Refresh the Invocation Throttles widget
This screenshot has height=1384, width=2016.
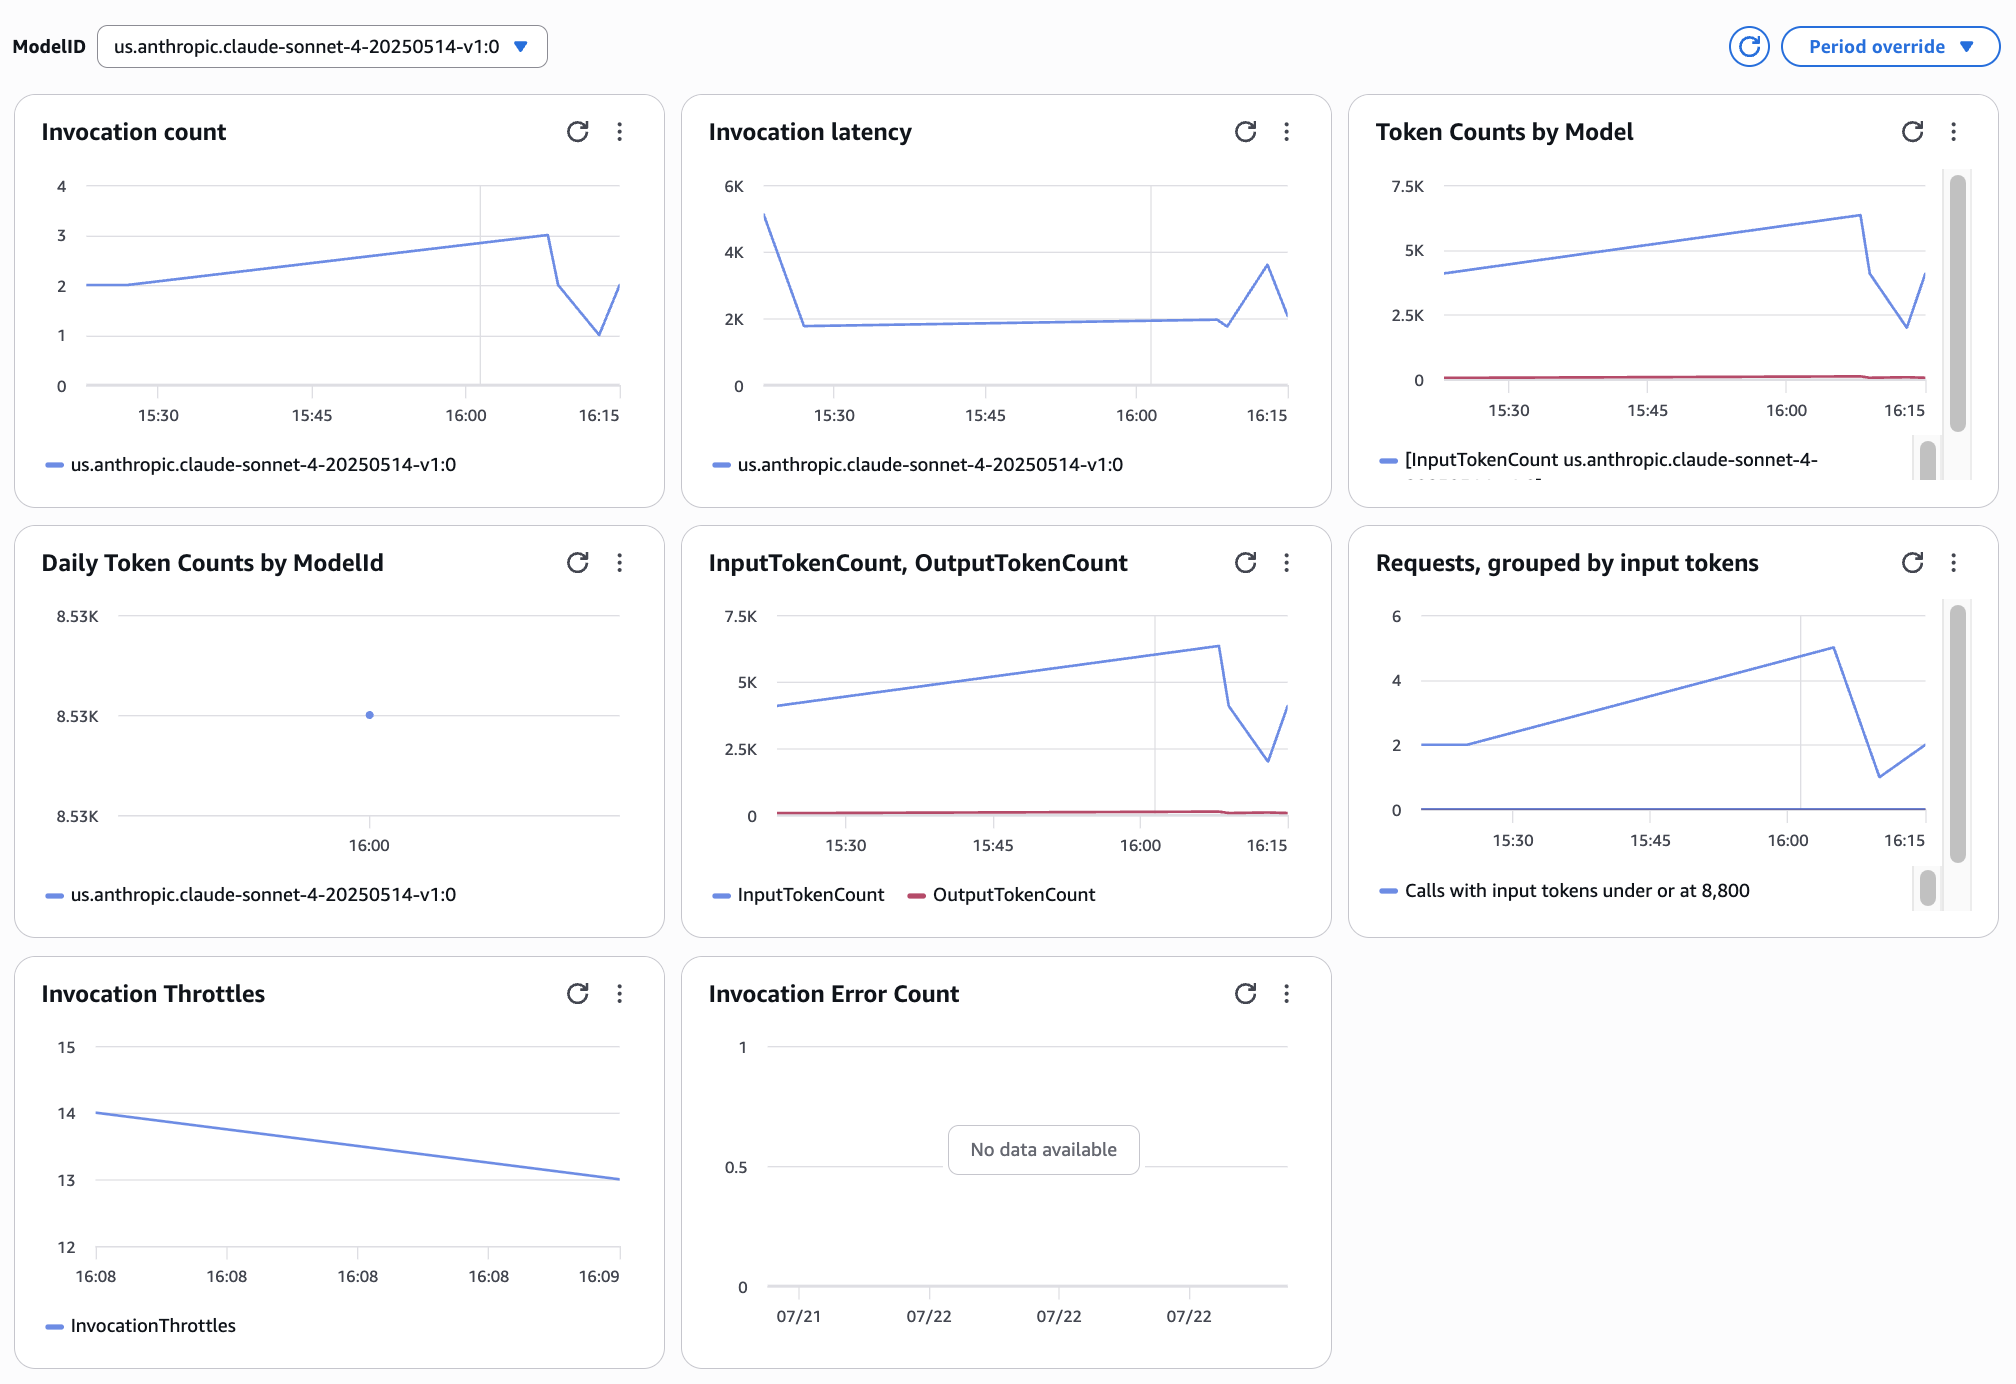click(577, 994)
